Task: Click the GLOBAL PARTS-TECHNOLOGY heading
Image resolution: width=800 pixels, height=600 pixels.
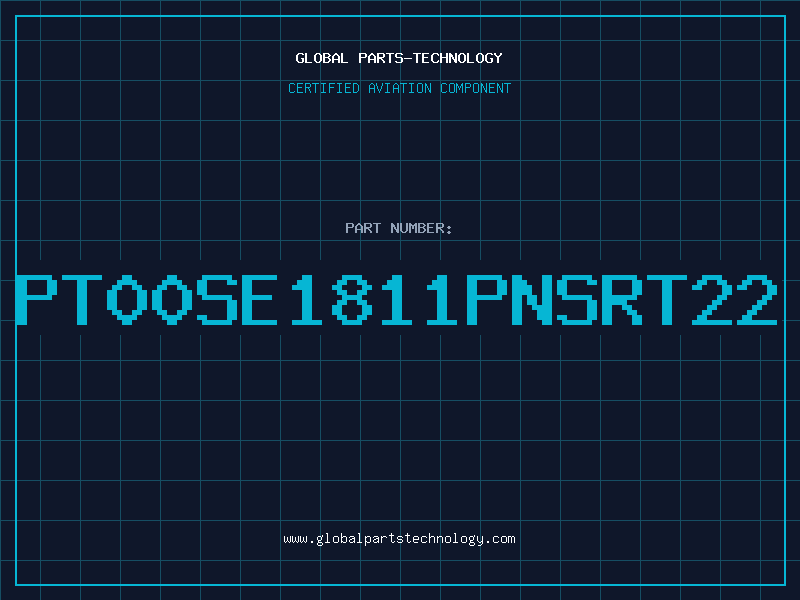Action: tap(399, 58)
